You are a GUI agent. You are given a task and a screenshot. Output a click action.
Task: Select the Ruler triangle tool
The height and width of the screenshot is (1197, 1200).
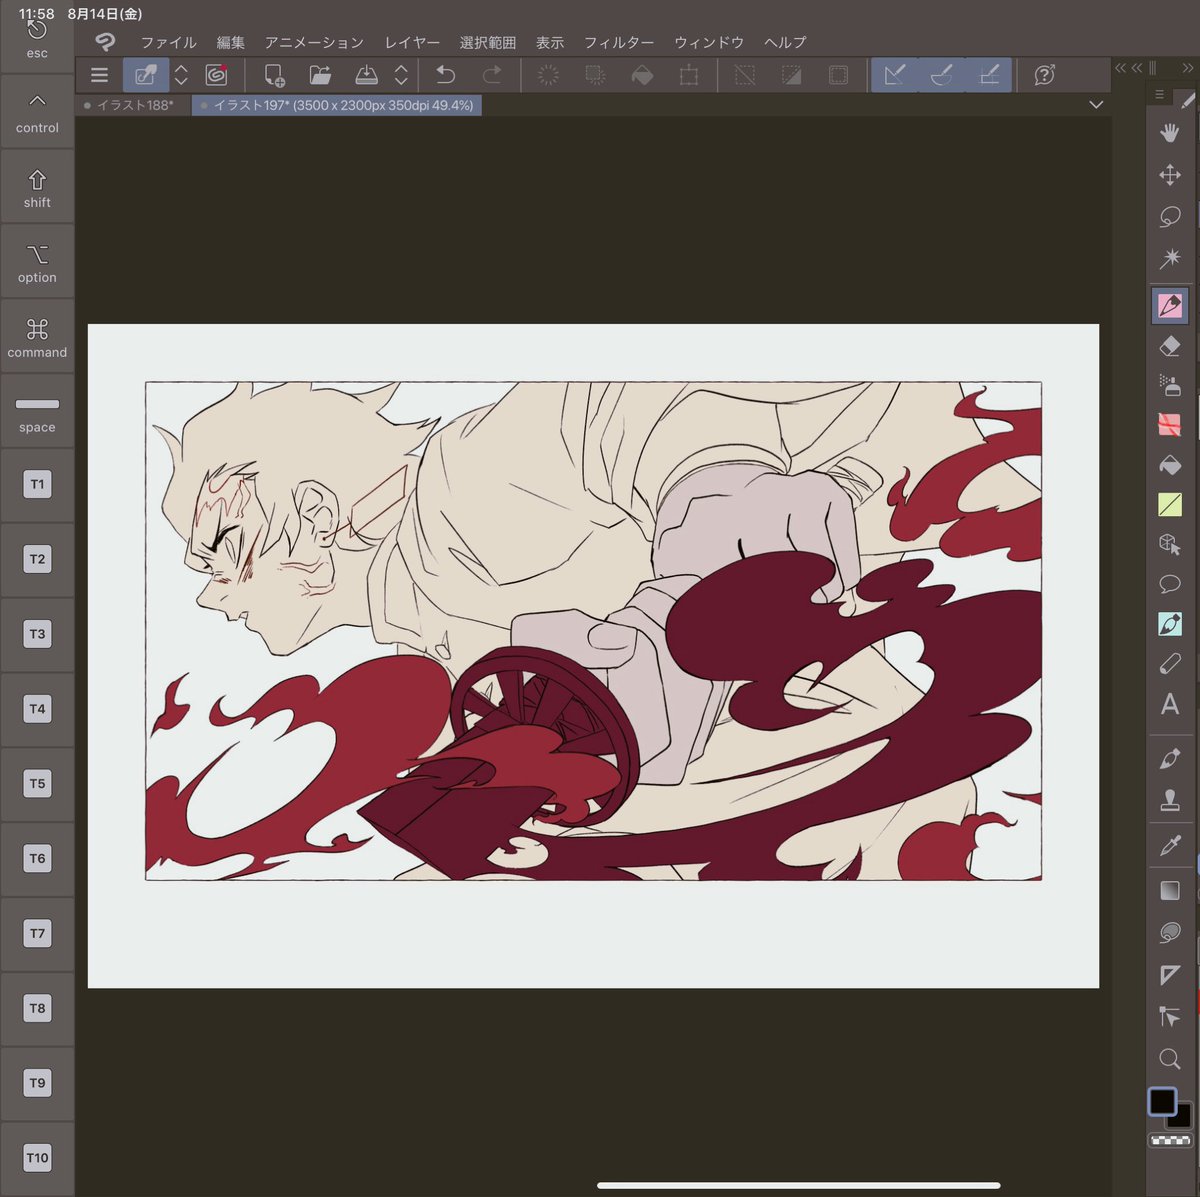pyautogui.click(x=1170, y=975)
